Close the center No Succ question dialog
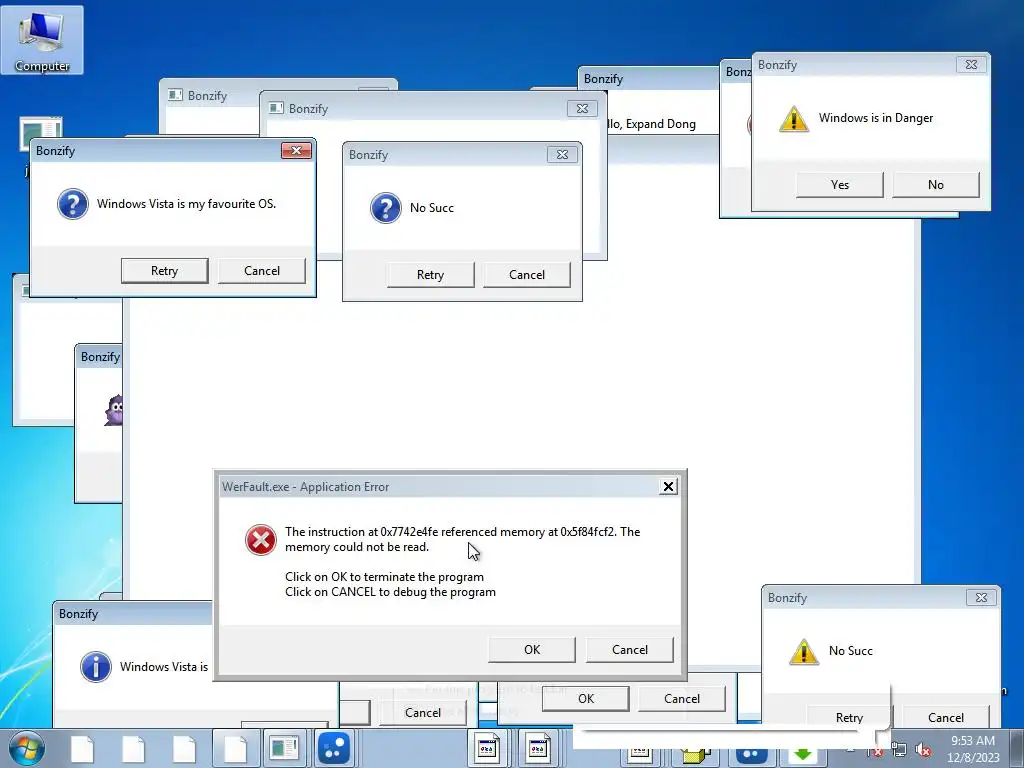 pyautogui.click(x=562, y=154)
